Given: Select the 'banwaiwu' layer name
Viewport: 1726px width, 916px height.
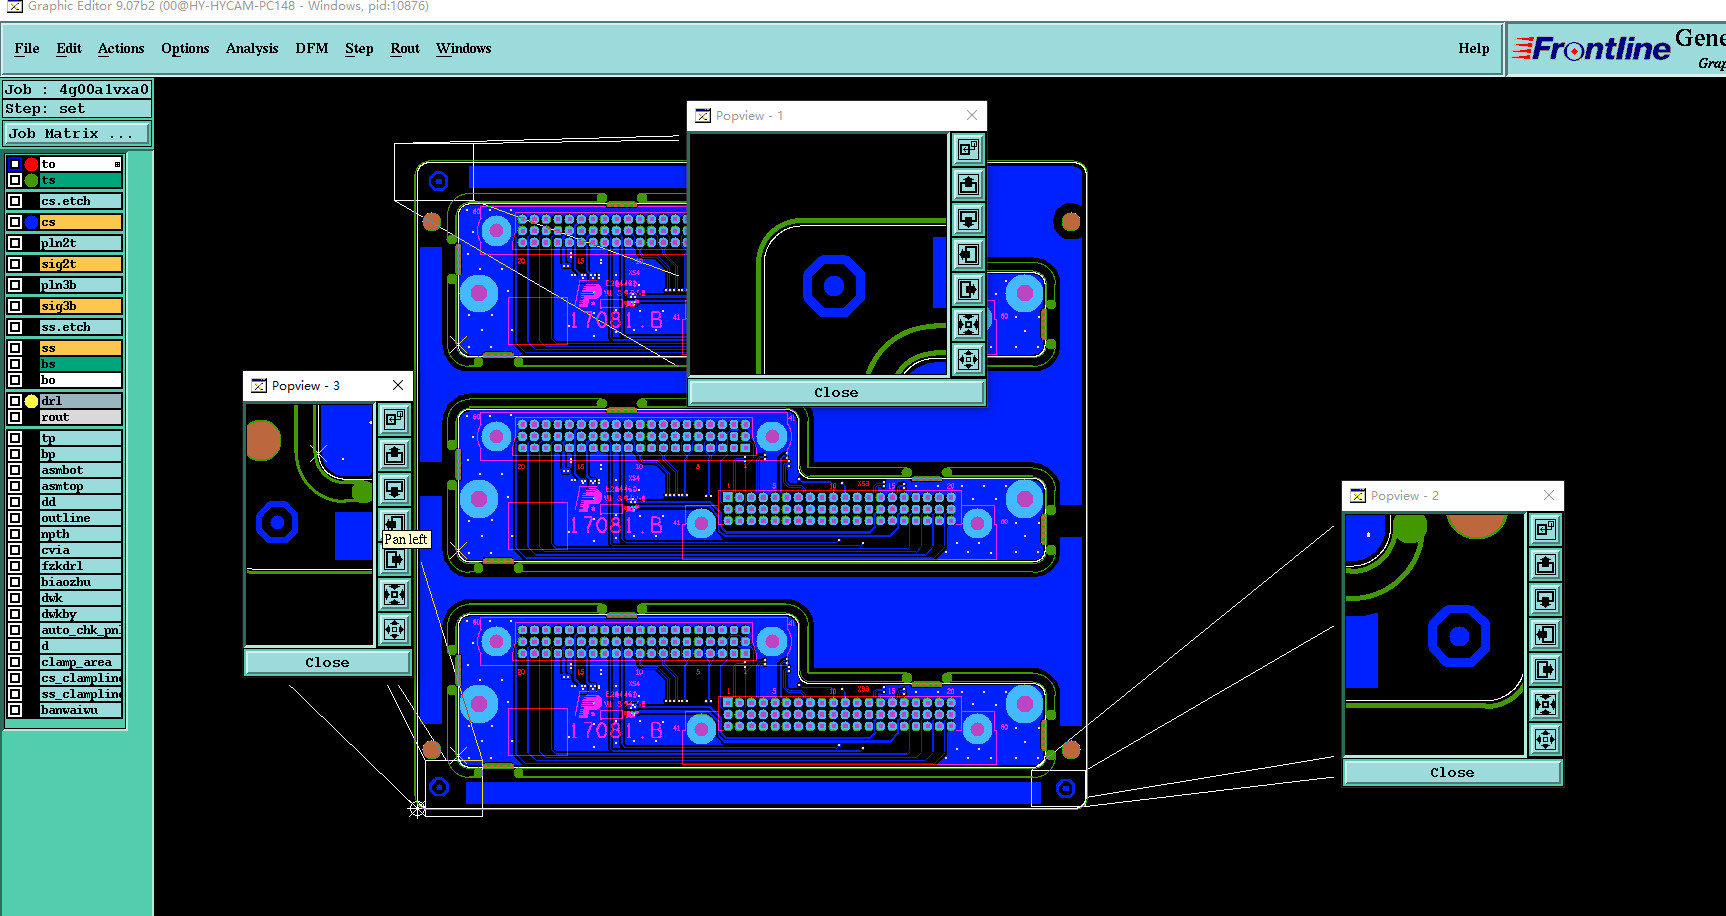Looking at the screenshot, I should coord(81,710).
